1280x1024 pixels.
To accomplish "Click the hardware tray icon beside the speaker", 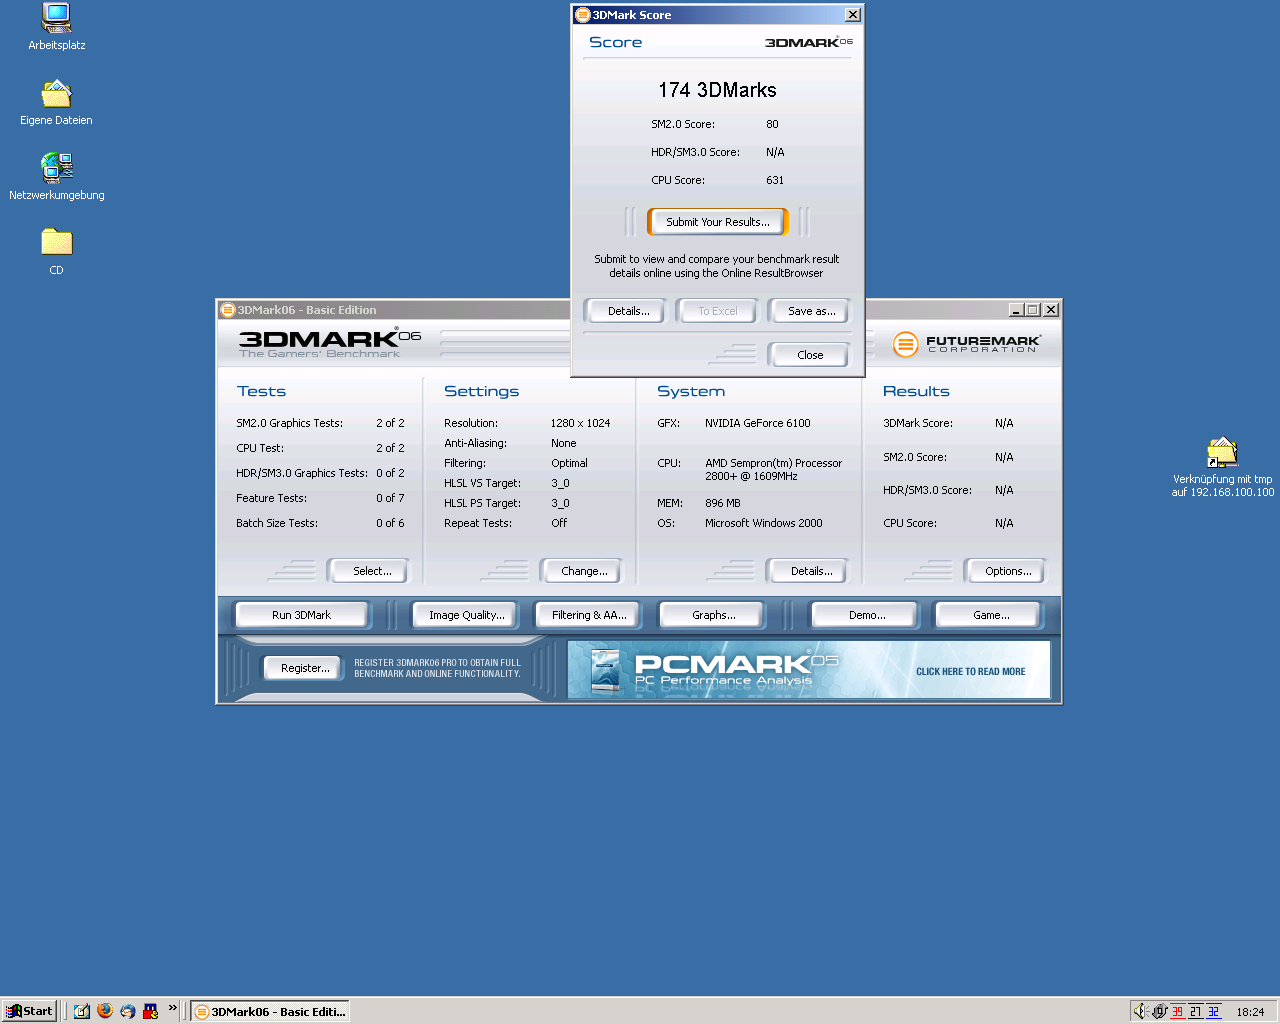I will (x=1159, y=1011).
